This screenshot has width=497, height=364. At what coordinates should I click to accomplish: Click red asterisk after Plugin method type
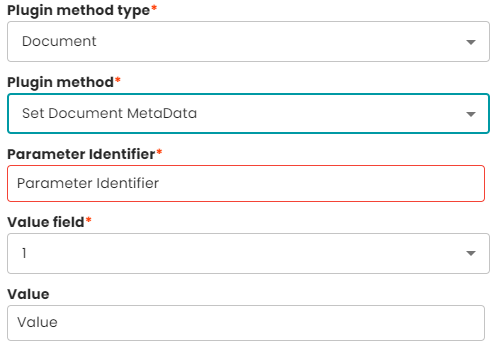[x=154, y=8]
